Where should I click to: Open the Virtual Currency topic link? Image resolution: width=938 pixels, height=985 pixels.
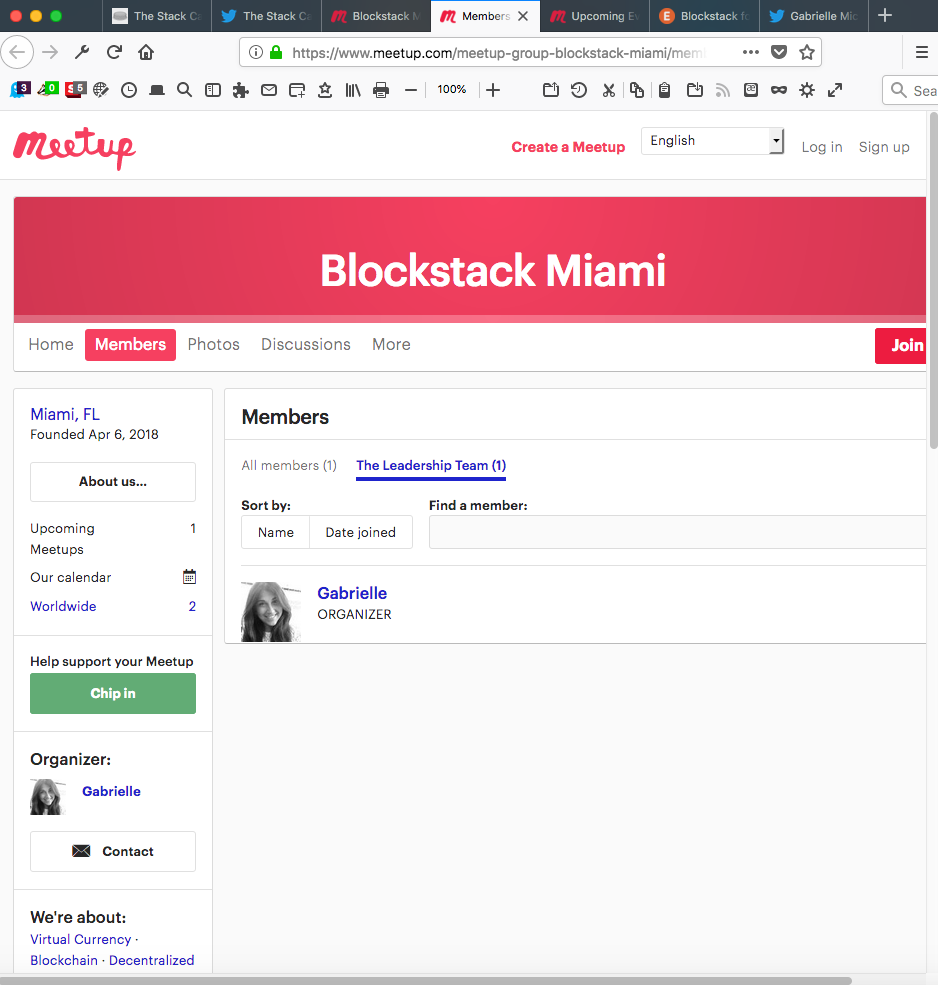(80, 939)
